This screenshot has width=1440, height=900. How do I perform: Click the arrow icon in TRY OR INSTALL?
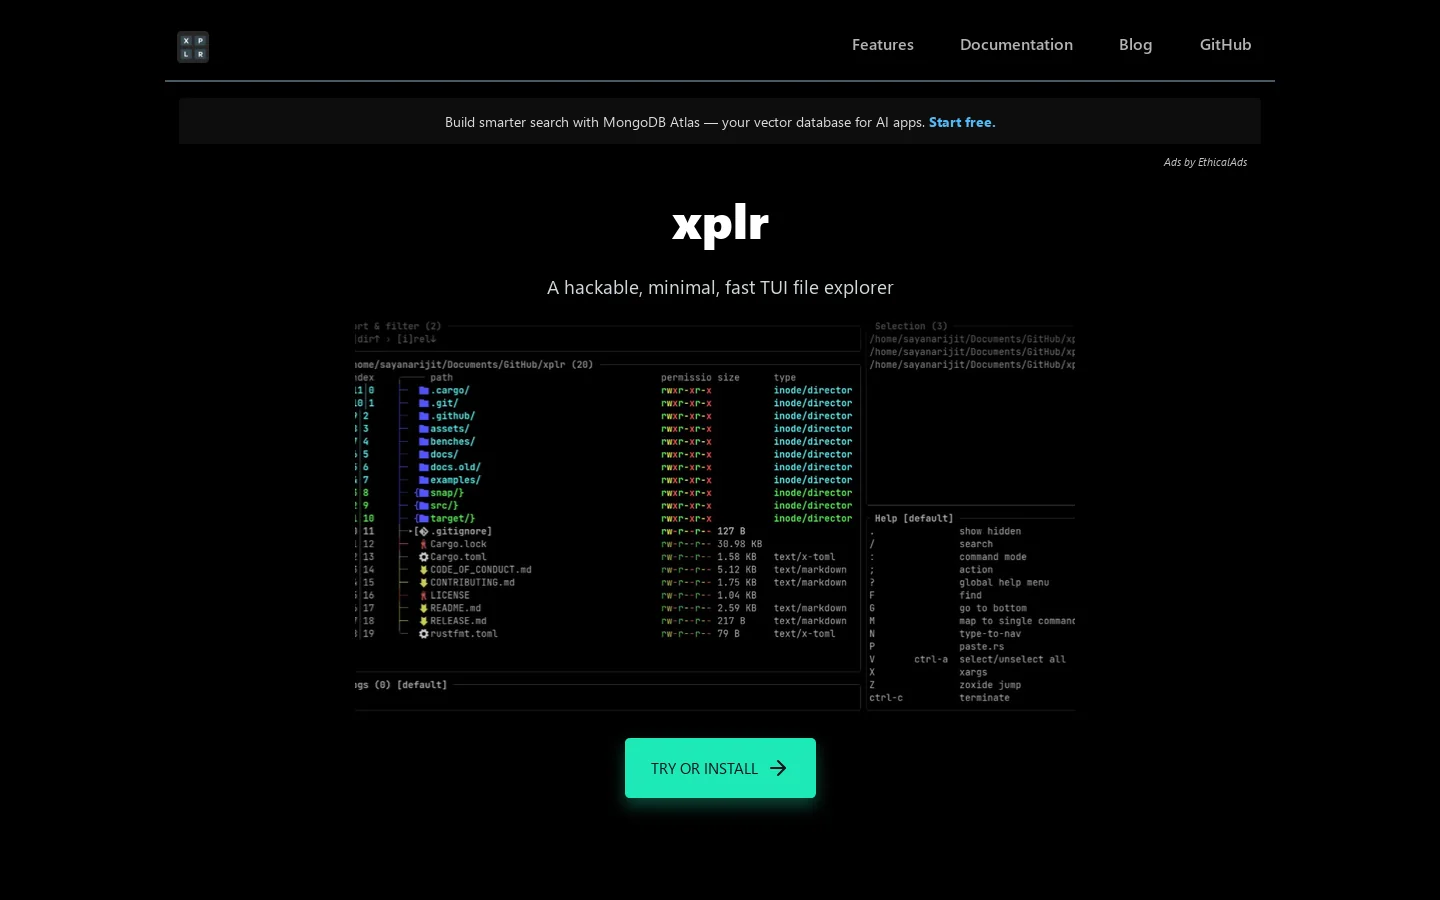point(778,768)
